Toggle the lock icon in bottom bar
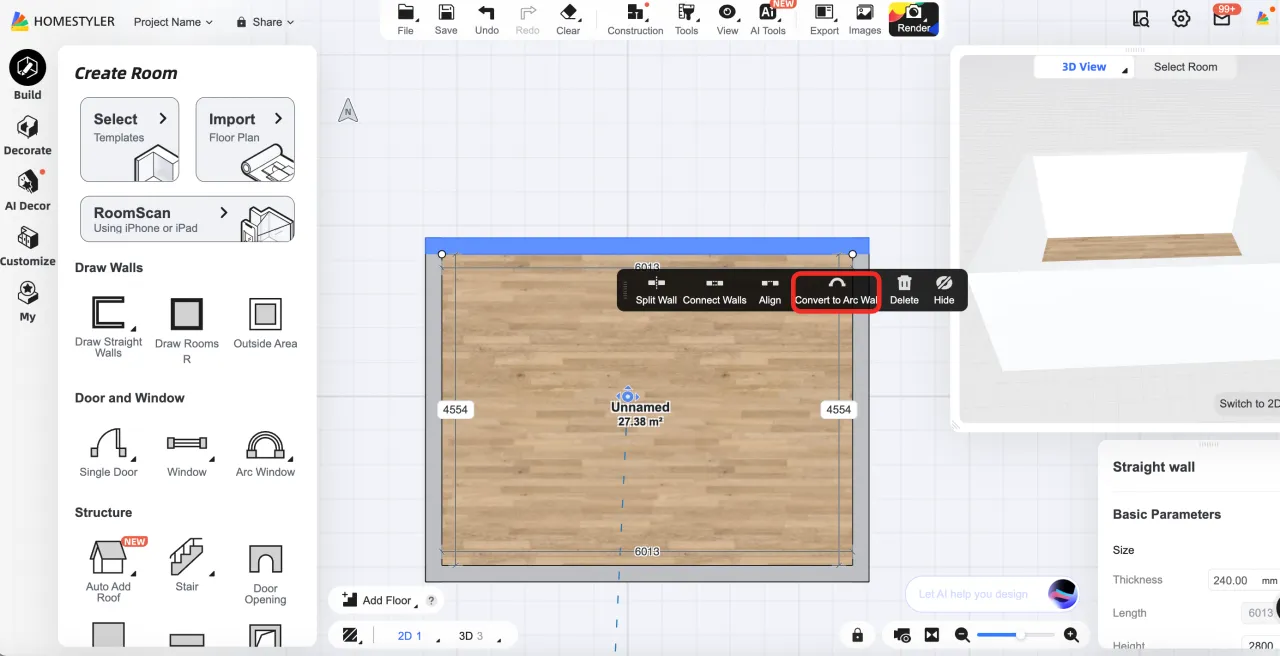This screenshot has height=656, width=1280. [857, 635]
